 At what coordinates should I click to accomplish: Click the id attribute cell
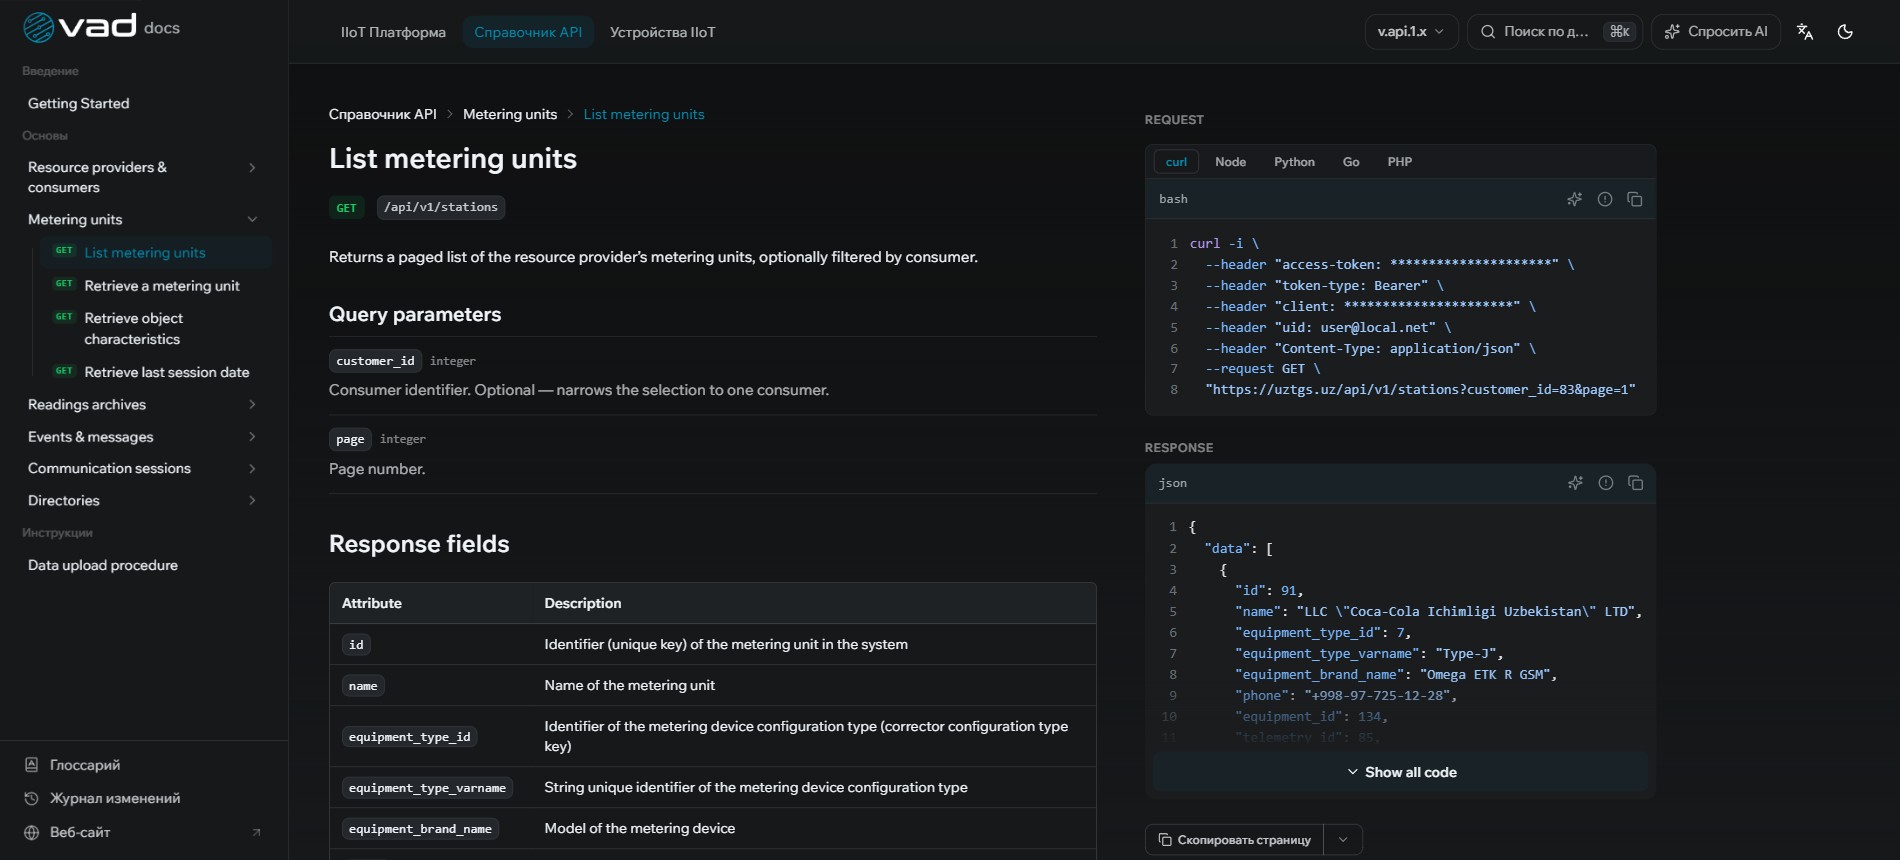tap(356, 645)
